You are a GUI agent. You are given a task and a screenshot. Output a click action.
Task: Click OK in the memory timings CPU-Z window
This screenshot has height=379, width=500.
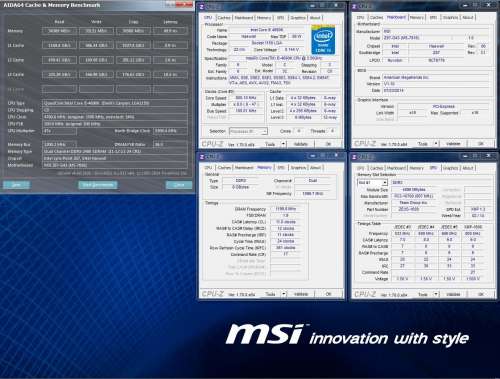click(x=328, y=294)
